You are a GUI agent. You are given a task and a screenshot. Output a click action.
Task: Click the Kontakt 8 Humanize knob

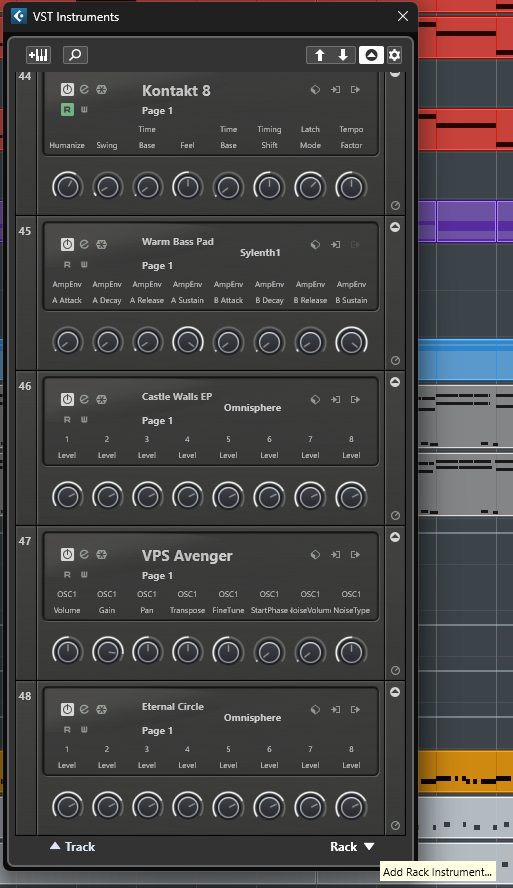[x=67, y=186]
